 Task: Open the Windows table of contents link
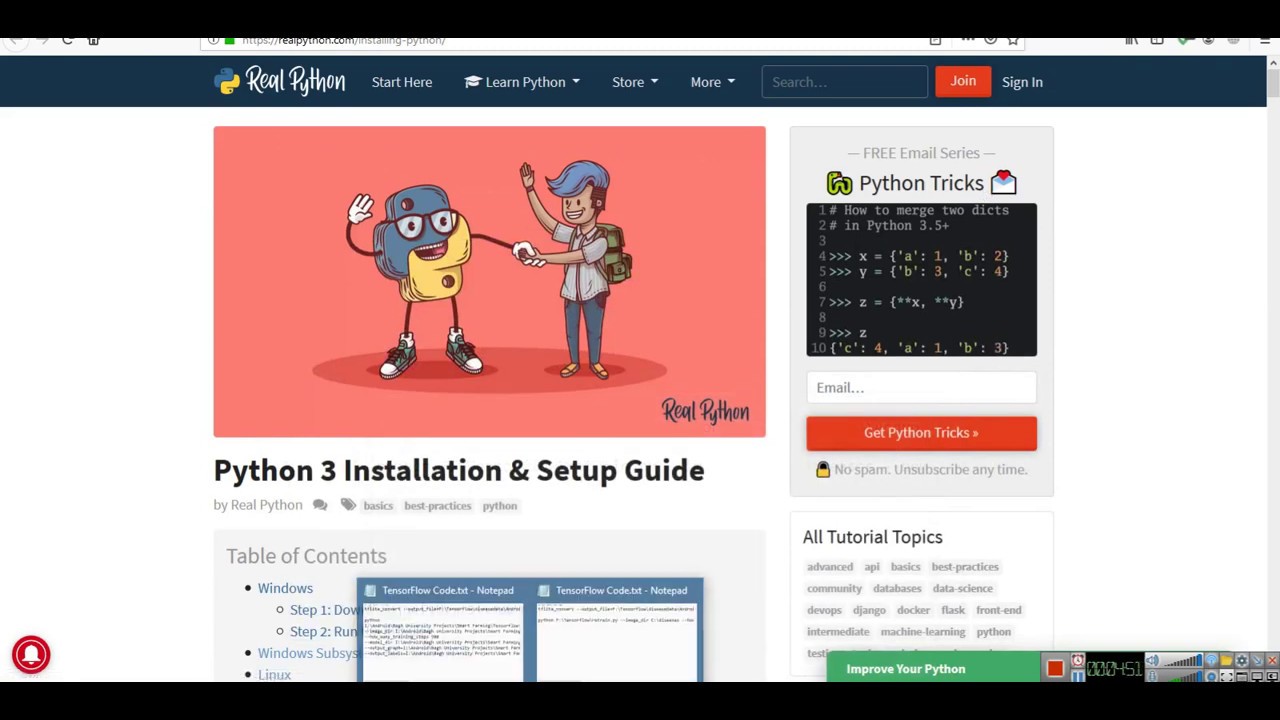285,588
